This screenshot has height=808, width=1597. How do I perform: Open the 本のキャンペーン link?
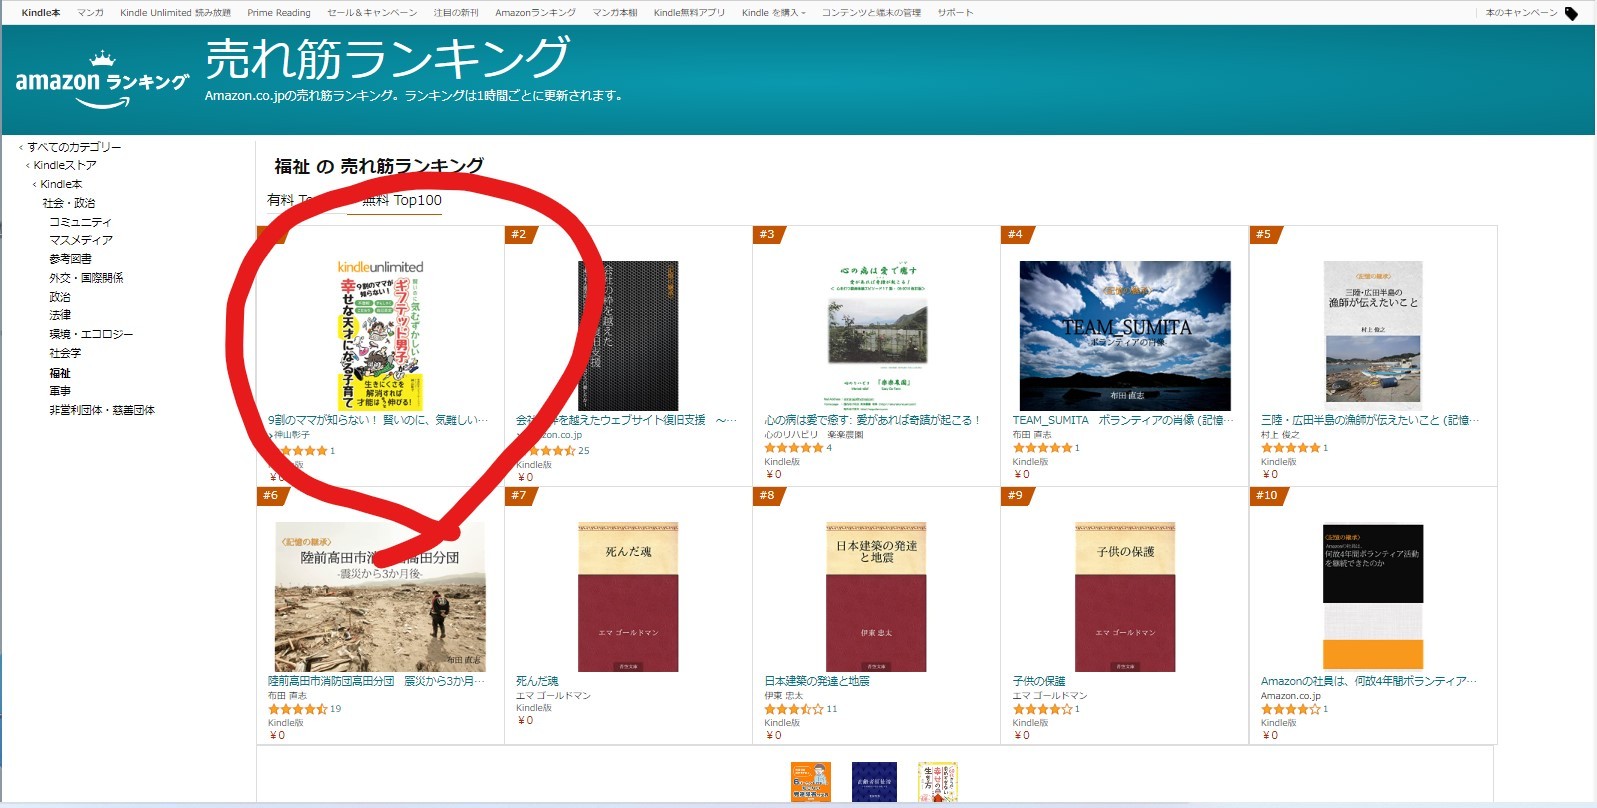1521,13
